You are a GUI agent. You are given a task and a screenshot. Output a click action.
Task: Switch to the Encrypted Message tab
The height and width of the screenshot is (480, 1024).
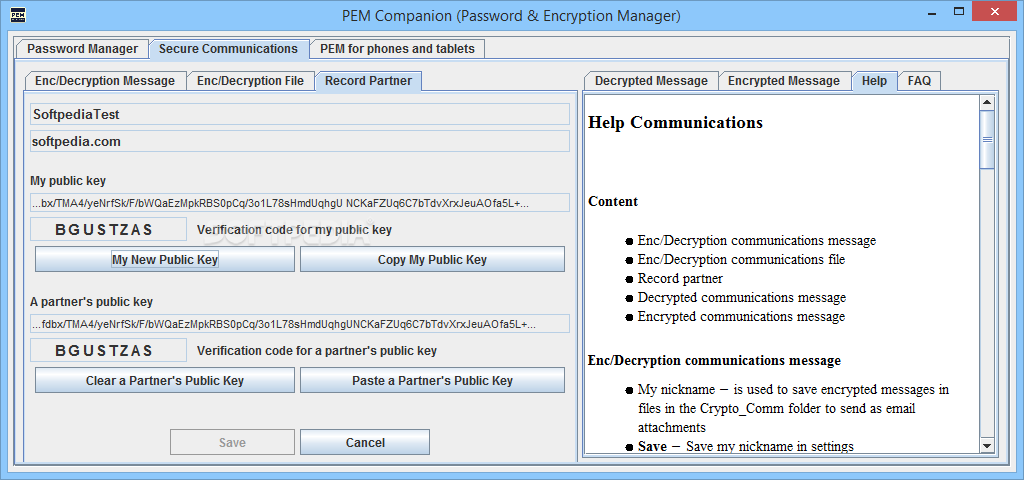coord(784,81)
